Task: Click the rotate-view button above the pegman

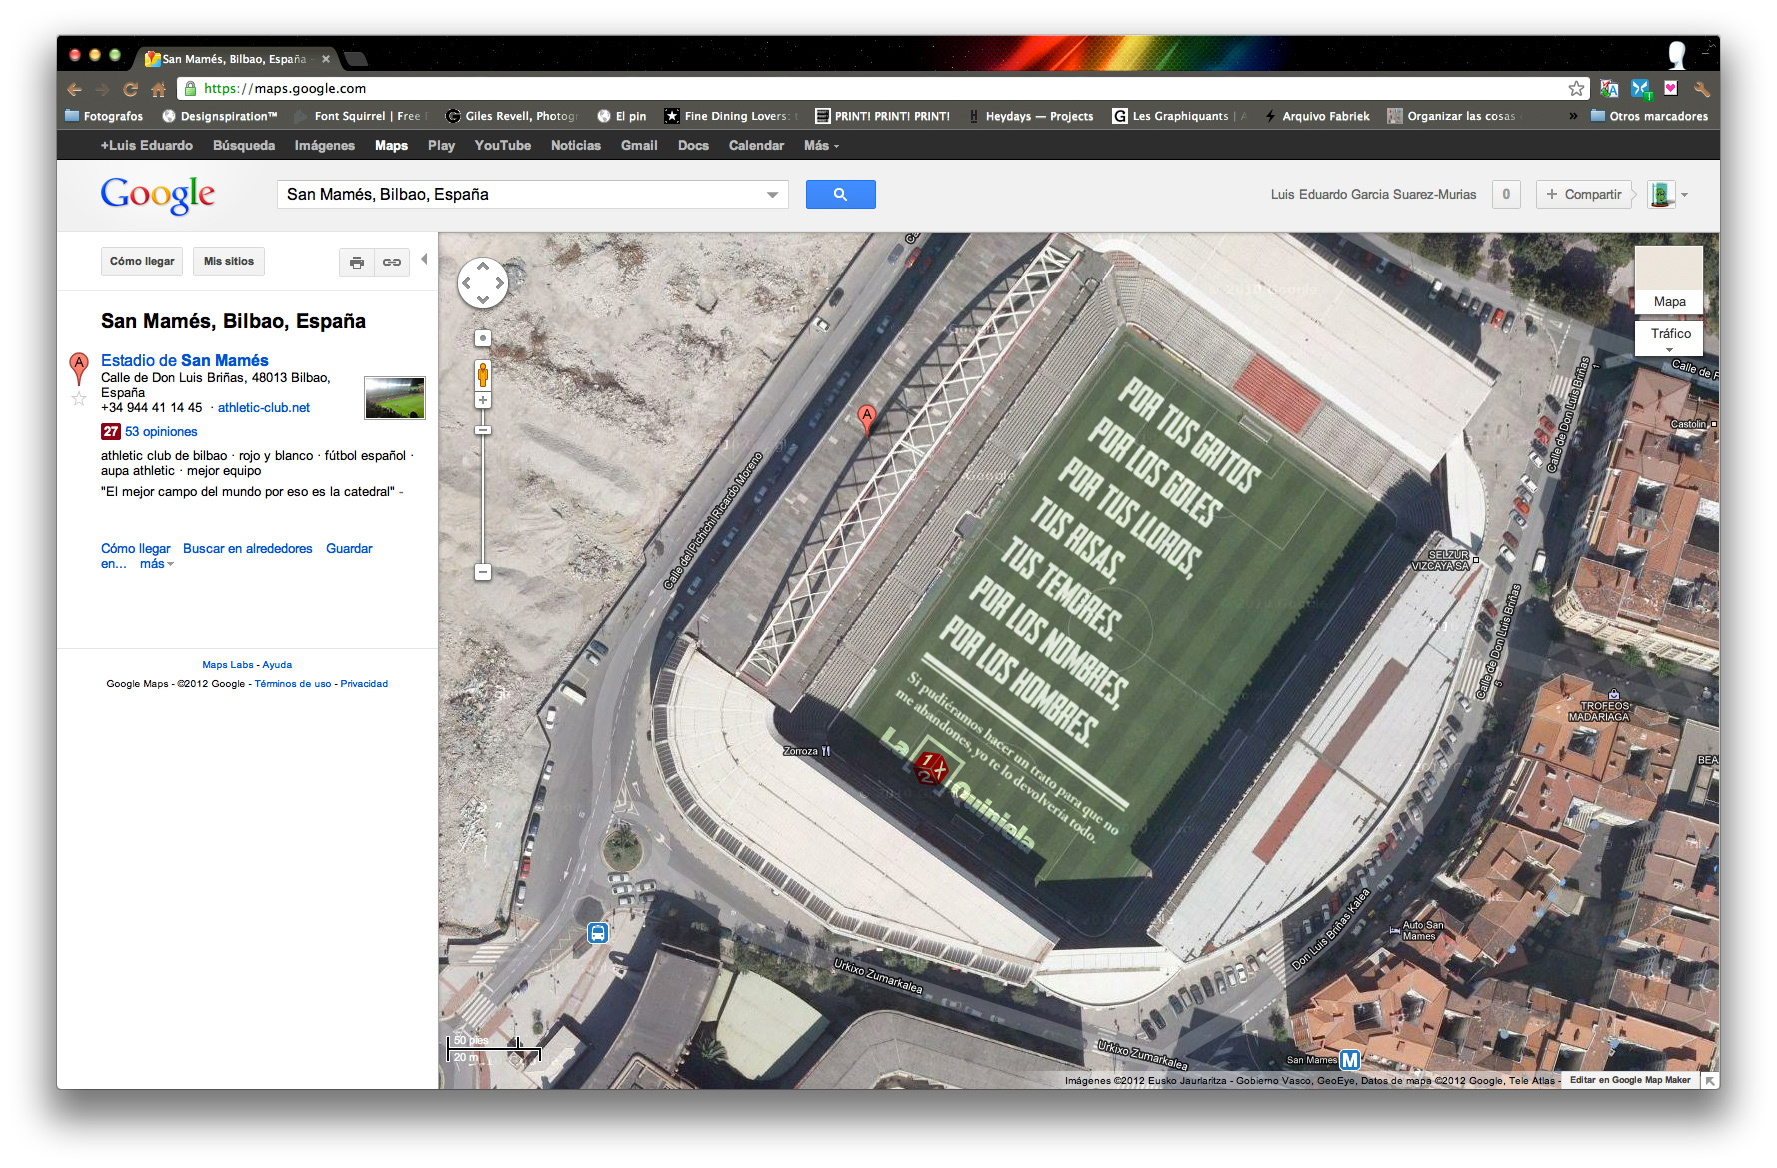Action: click(483, 338)
